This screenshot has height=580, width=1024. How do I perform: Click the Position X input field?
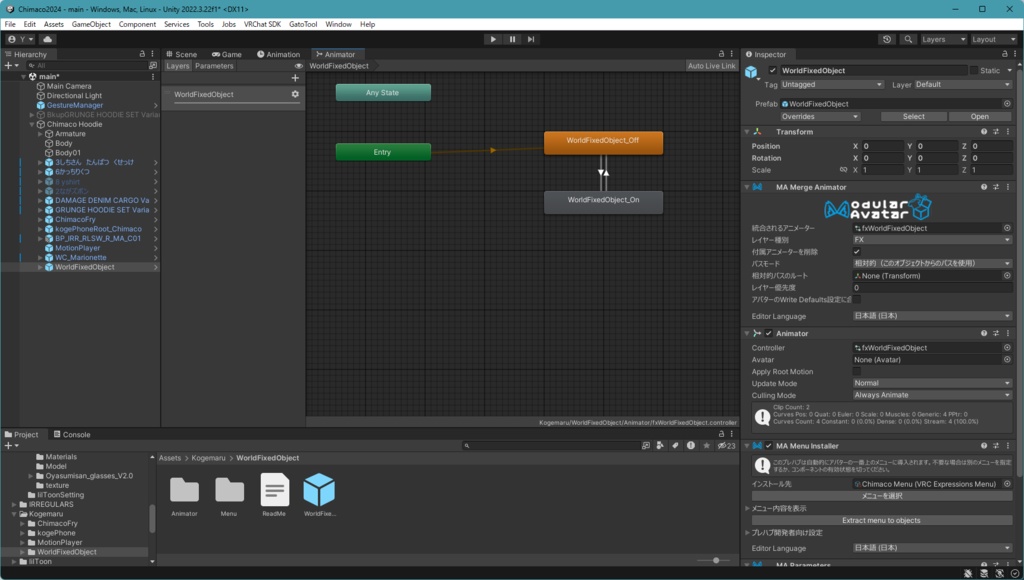[x=882, y=146]
